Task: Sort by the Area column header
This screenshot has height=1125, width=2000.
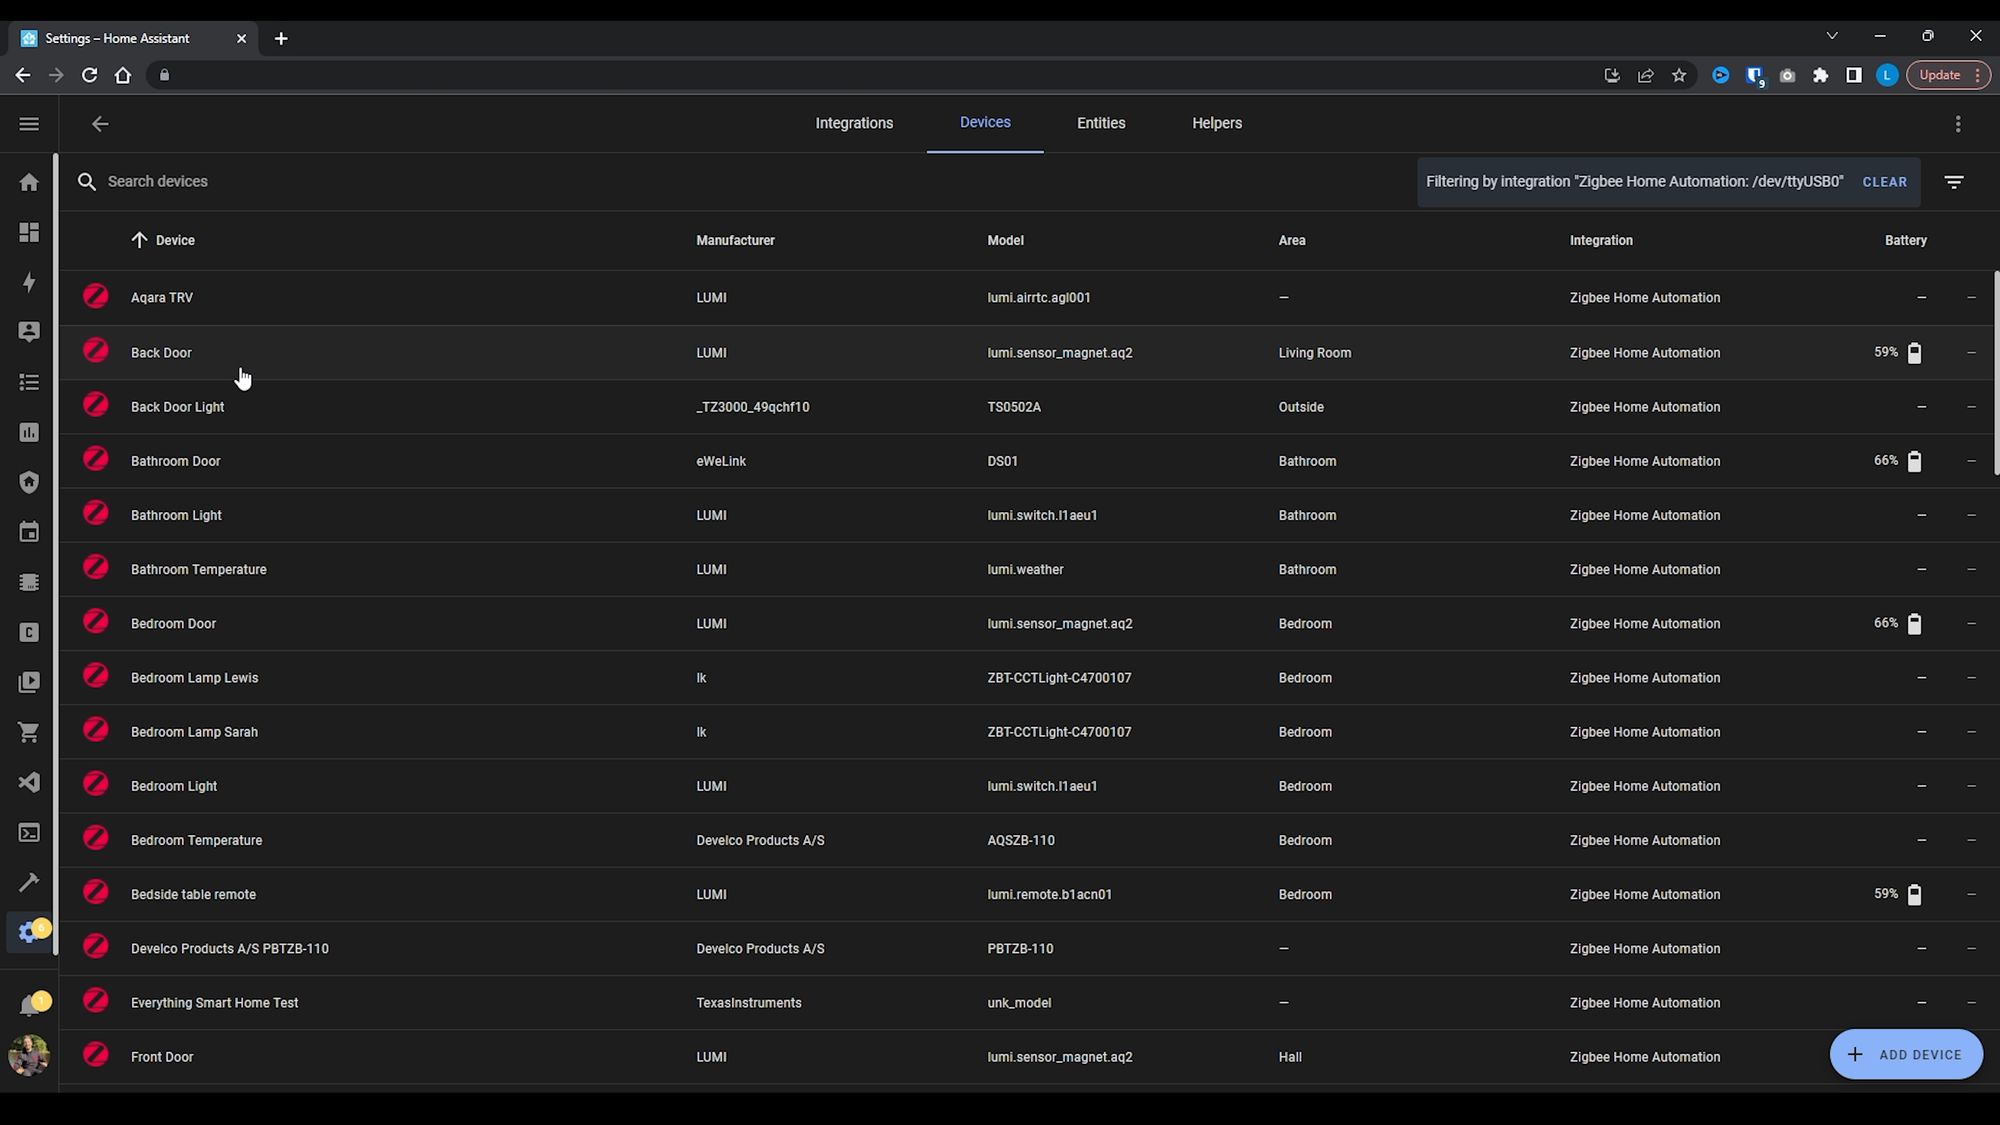Action: [x=1292, y=240]
